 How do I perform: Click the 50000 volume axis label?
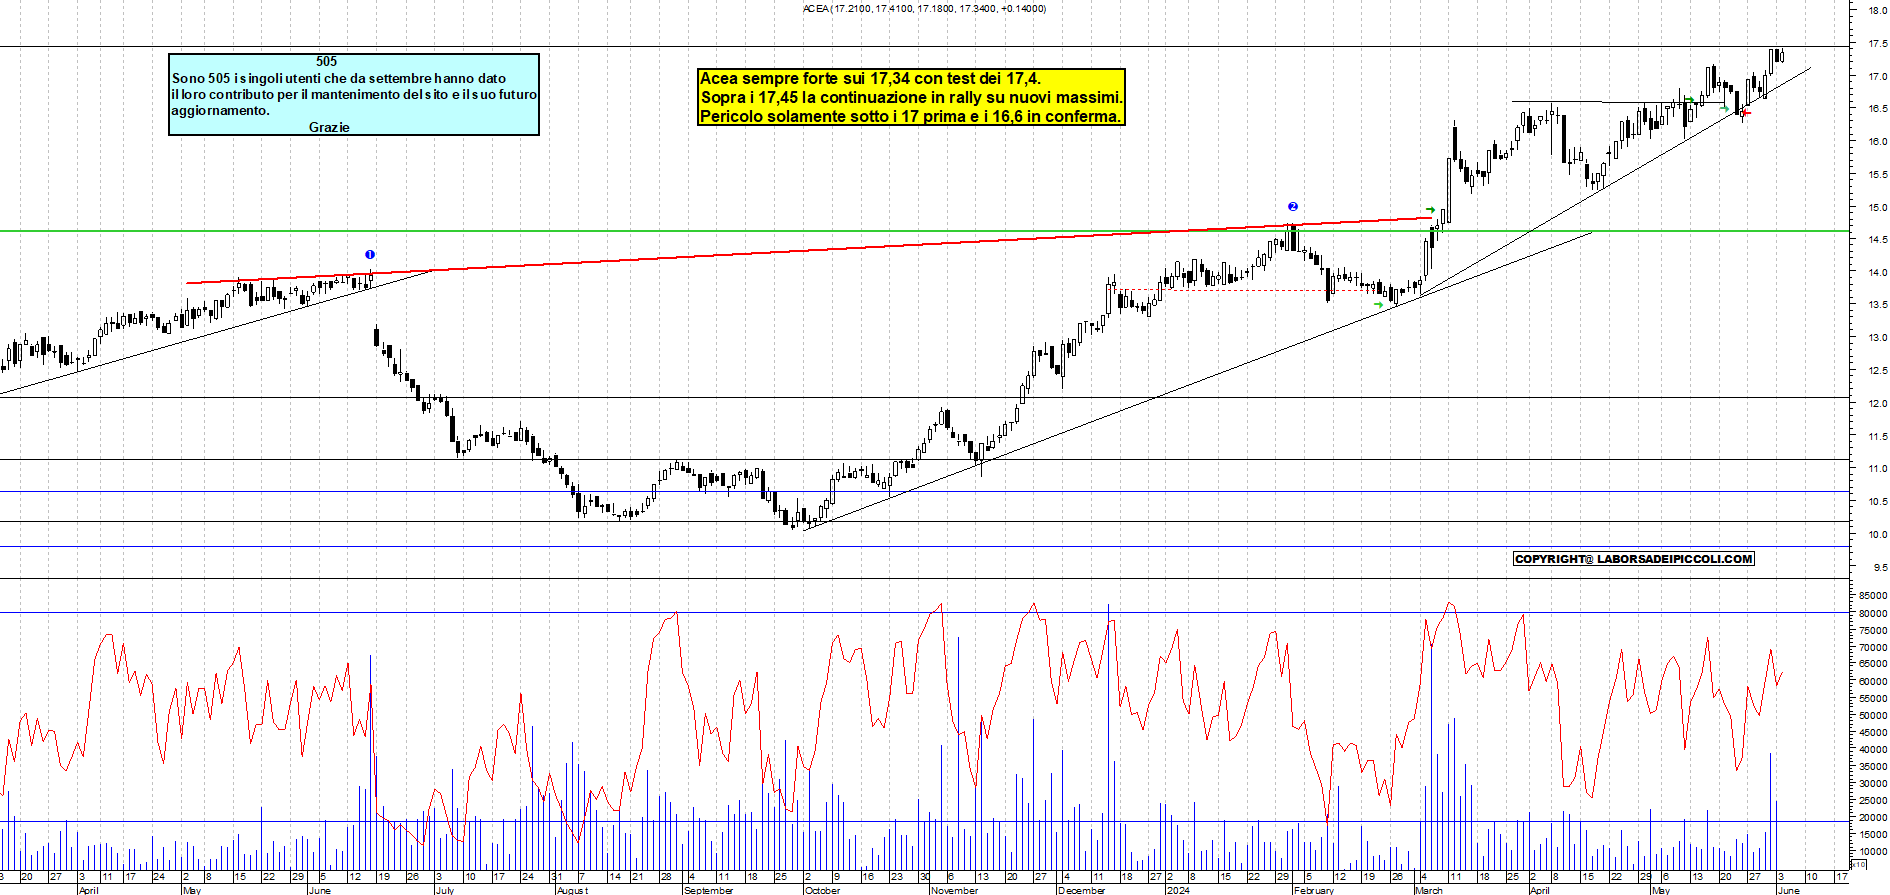point(1873,716)
